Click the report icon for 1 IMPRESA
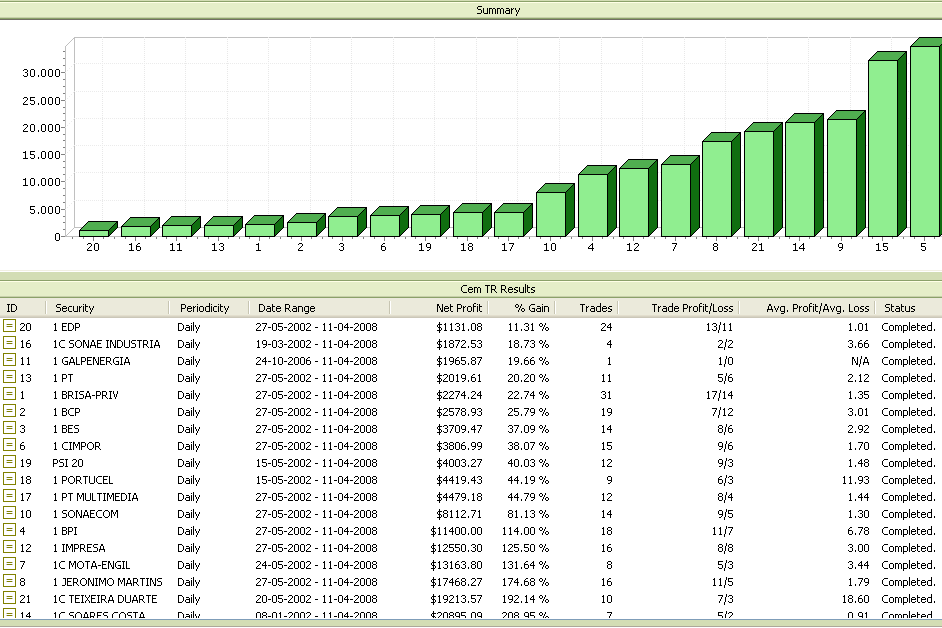Image resolution: width=942 pixels, height=628 pixels. 10,547
